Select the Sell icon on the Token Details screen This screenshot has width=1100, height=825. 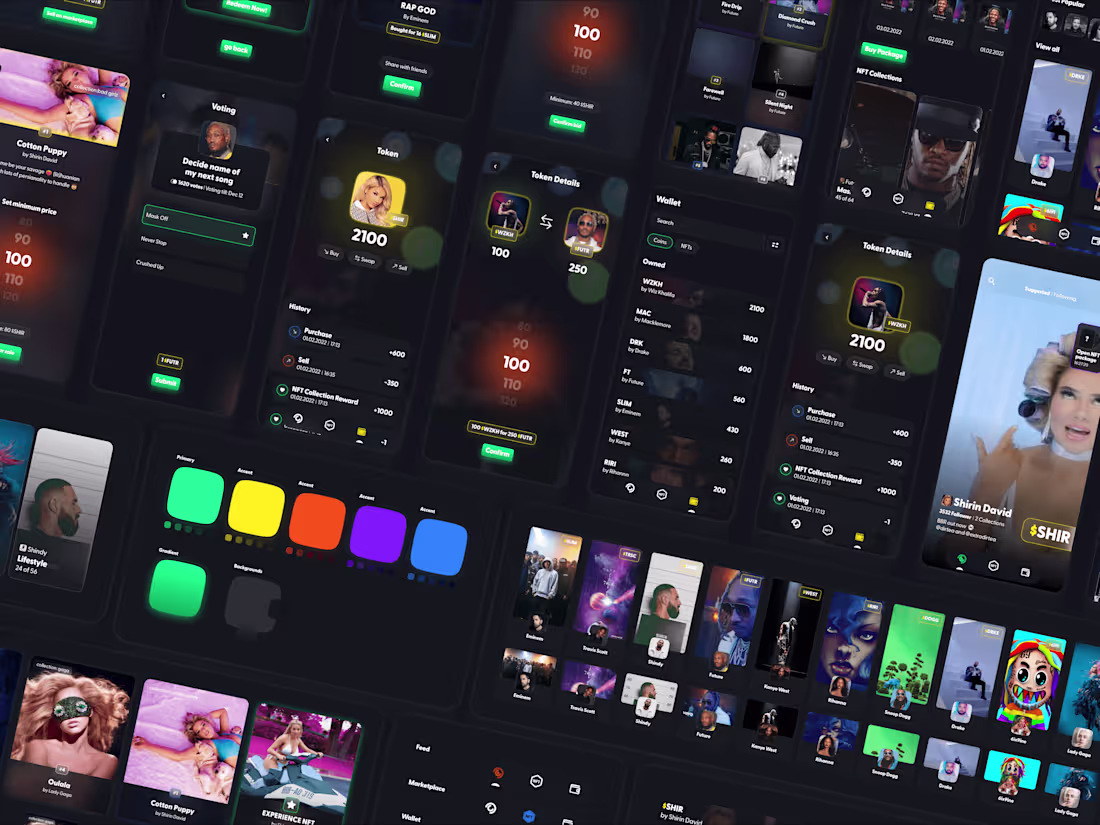896,370
